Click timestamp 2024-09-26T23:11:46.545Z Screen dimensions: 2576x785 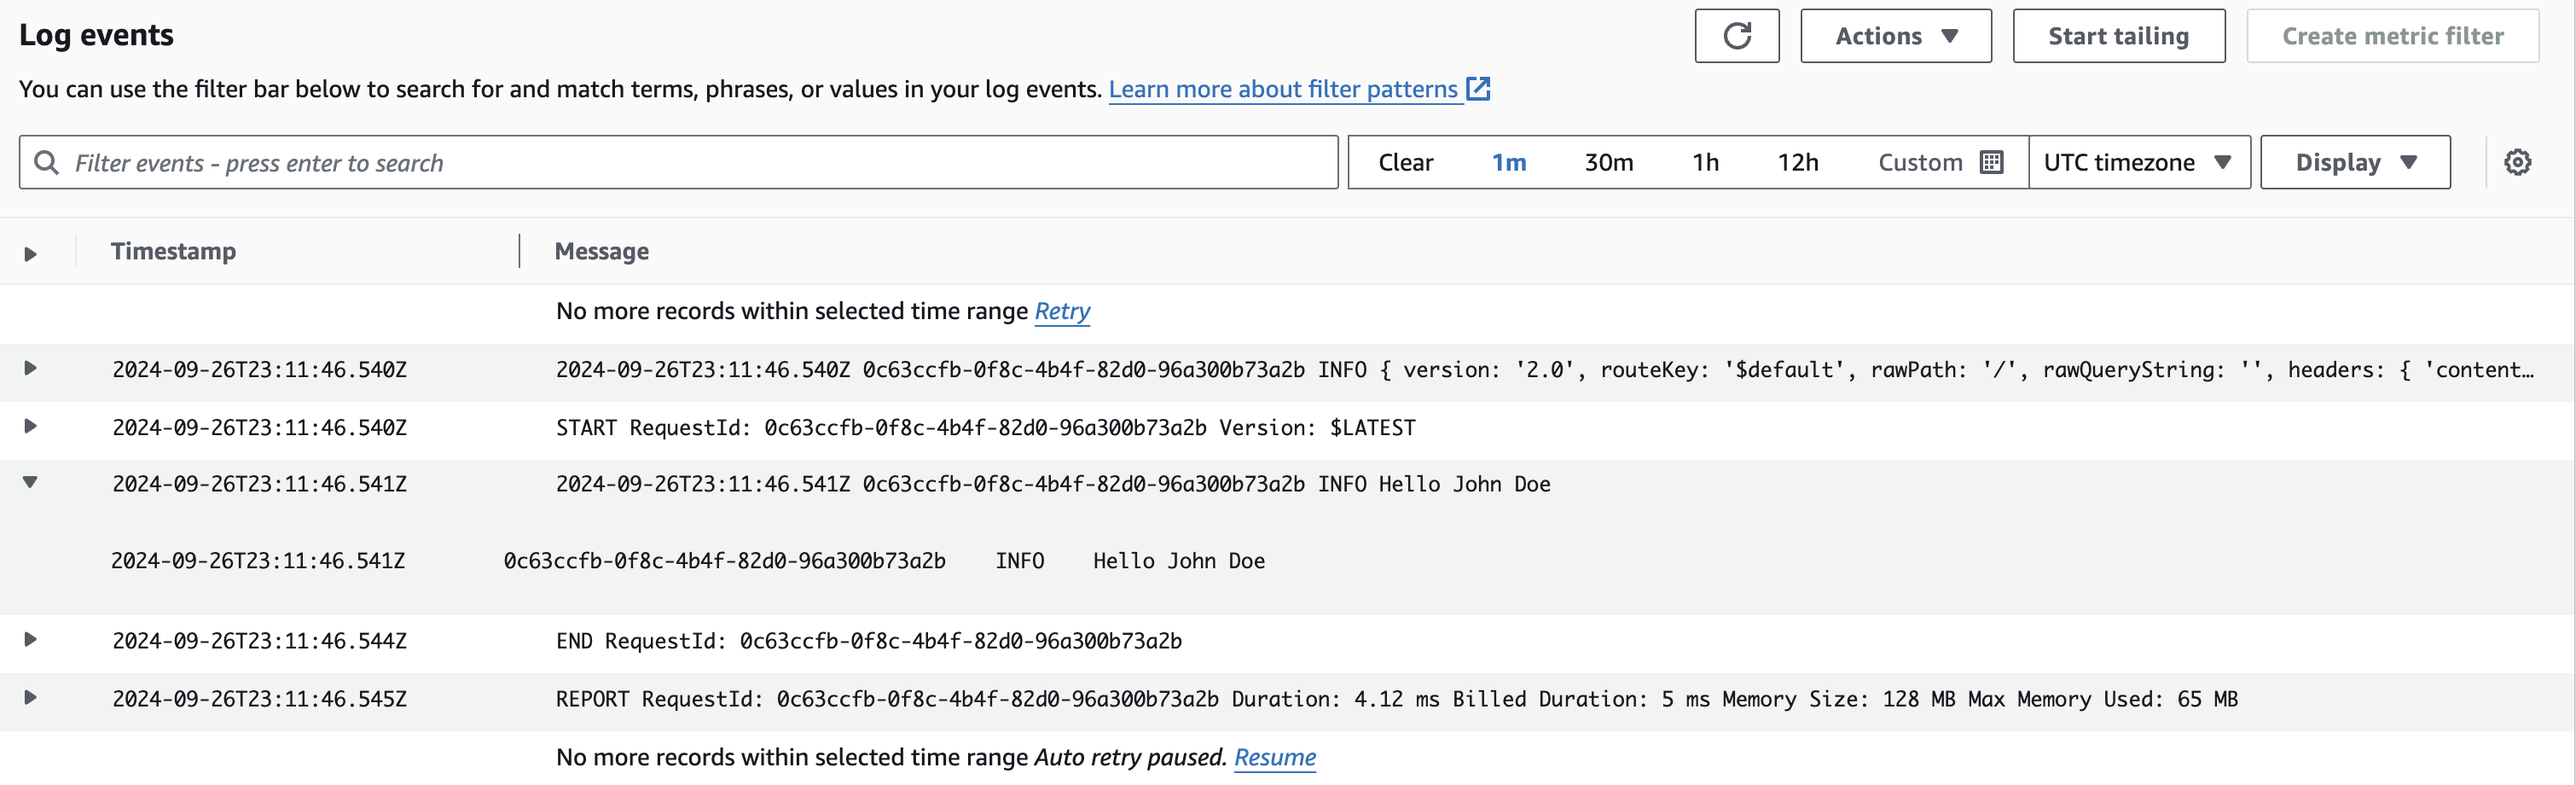tap(259, 699)
